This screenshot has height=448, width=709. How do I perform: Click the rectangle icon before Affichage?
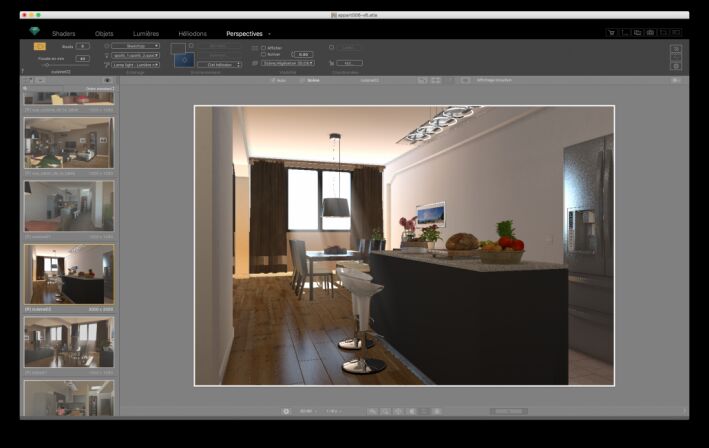[465, 80]
